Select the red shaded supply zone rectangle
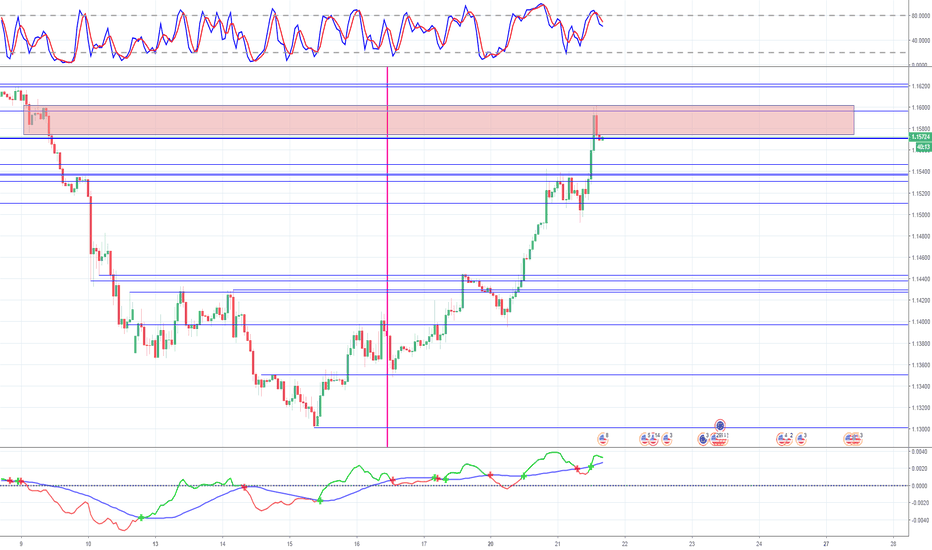This screenshot has width=932, height=550. click(x=439, y=120)
